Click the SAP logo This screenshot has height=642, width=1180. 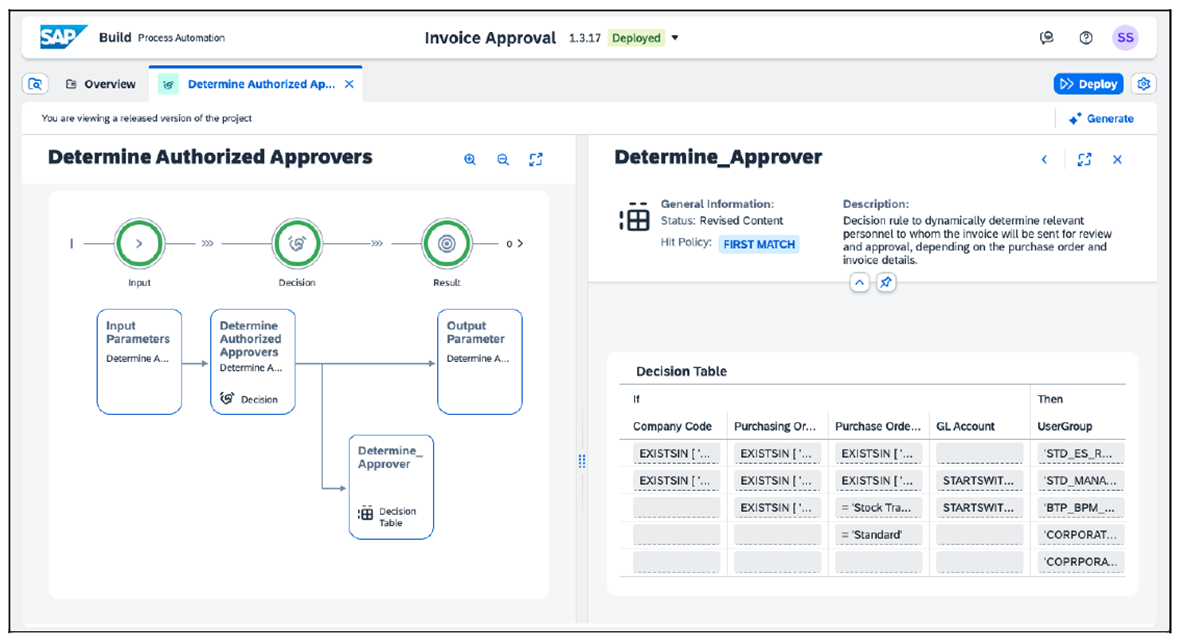click(x=63, y=38)
